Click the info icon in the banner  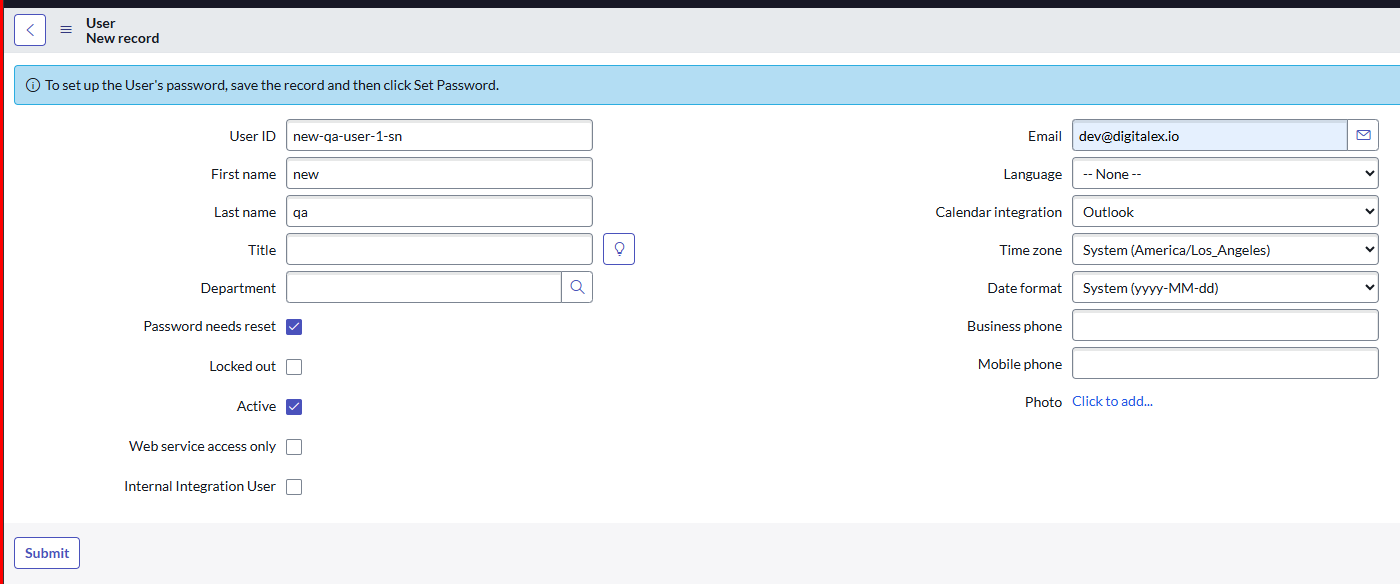(32, 86)
